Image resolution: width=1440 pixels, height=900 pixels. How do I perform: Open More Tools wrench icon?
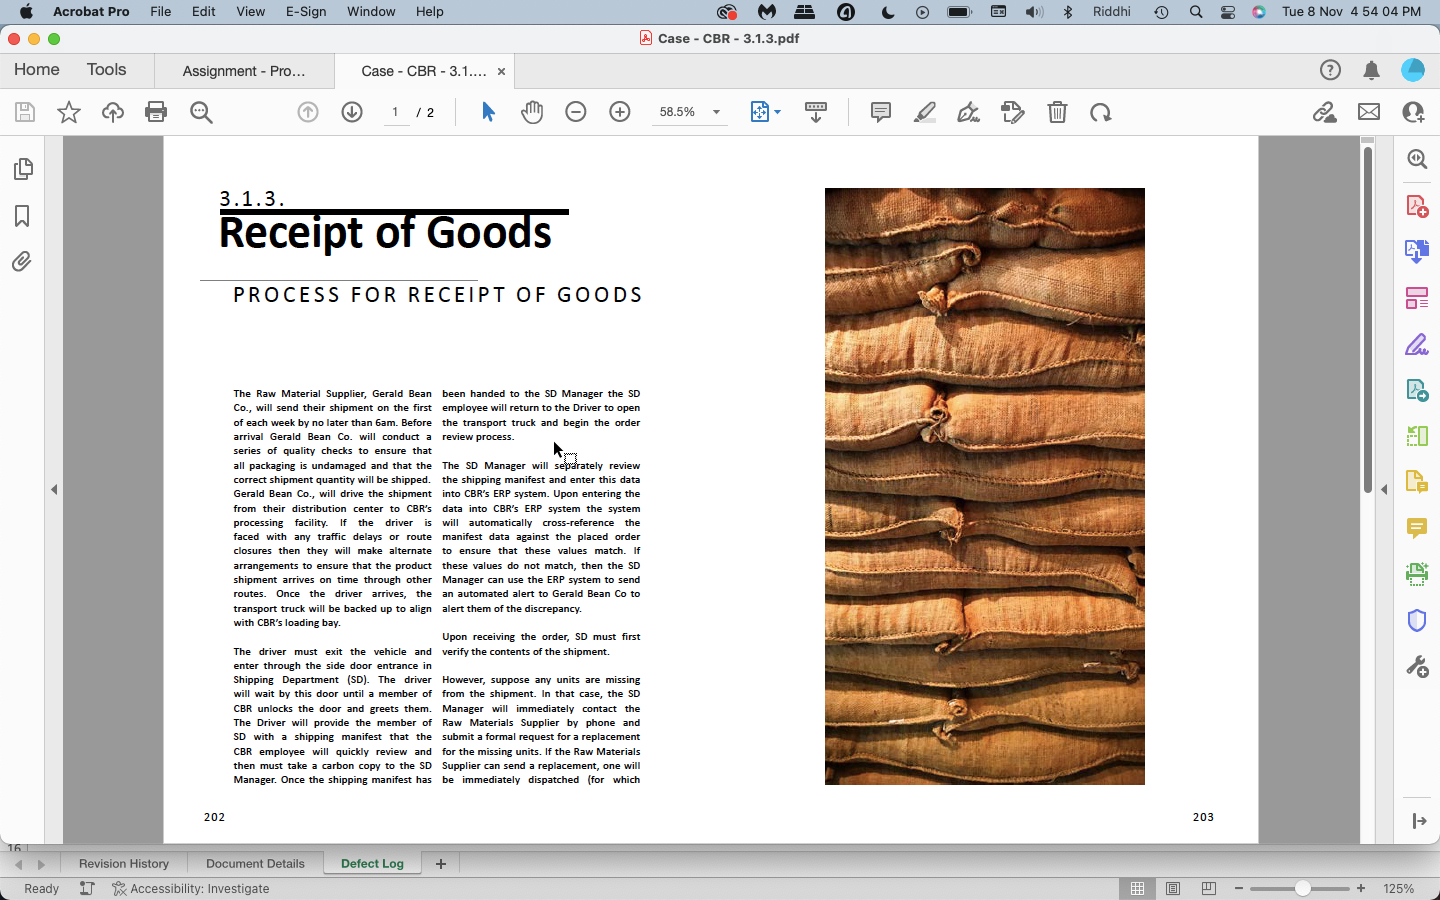click(1417, 666)
